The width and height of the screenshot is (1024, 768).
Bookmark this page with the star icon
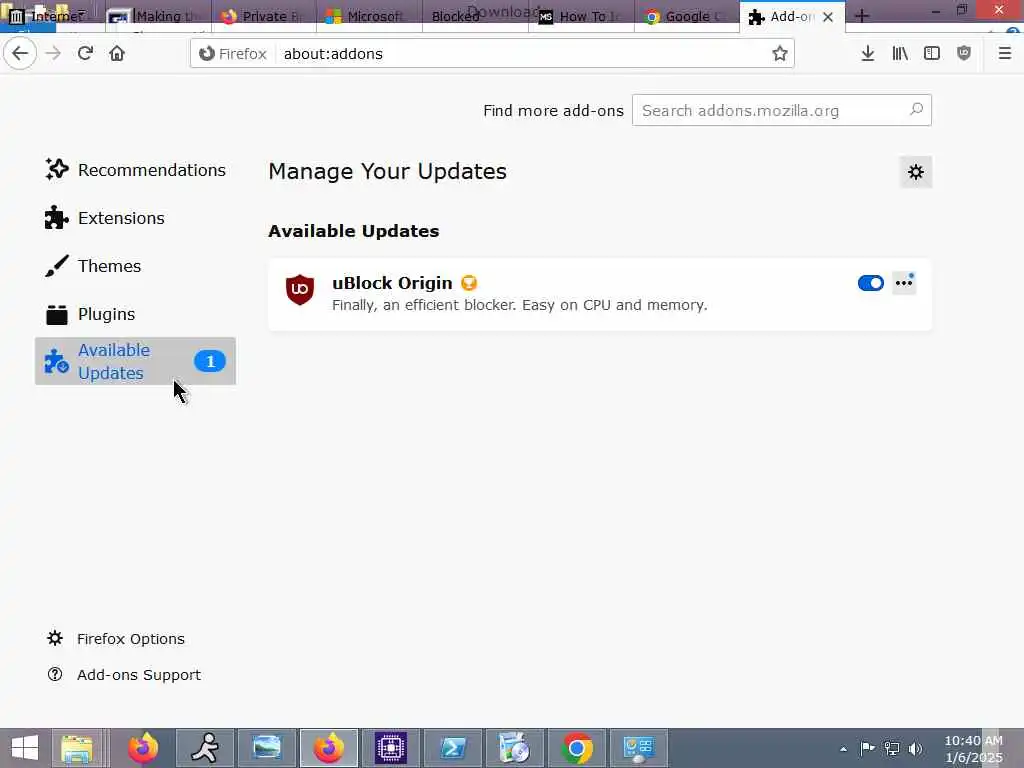point(779,54)
